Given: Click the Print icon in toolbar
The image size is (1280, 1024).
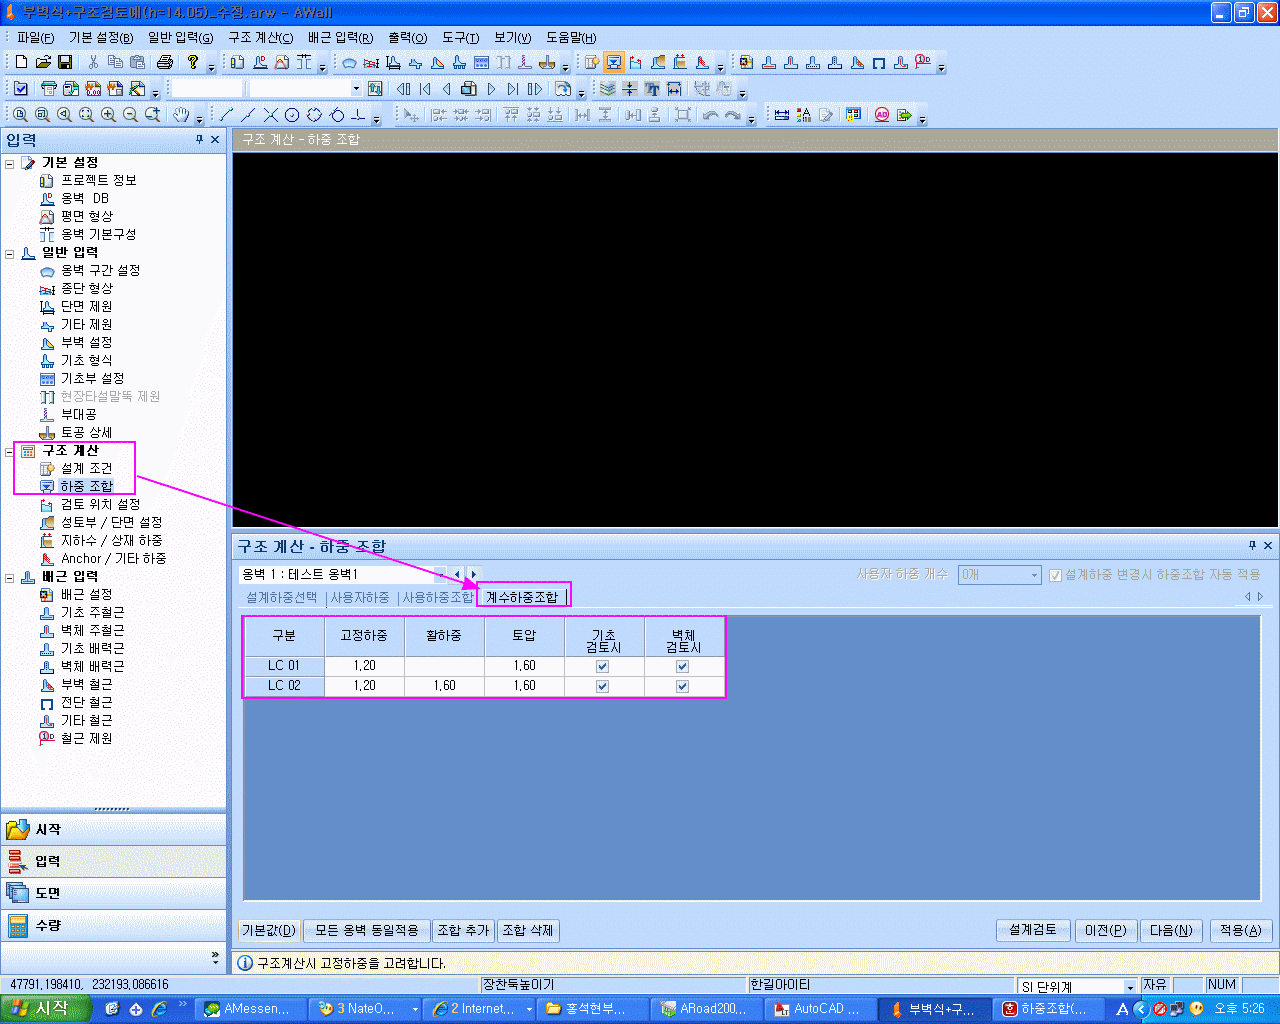Looking at the screenshot, I should tap(165, 62).
